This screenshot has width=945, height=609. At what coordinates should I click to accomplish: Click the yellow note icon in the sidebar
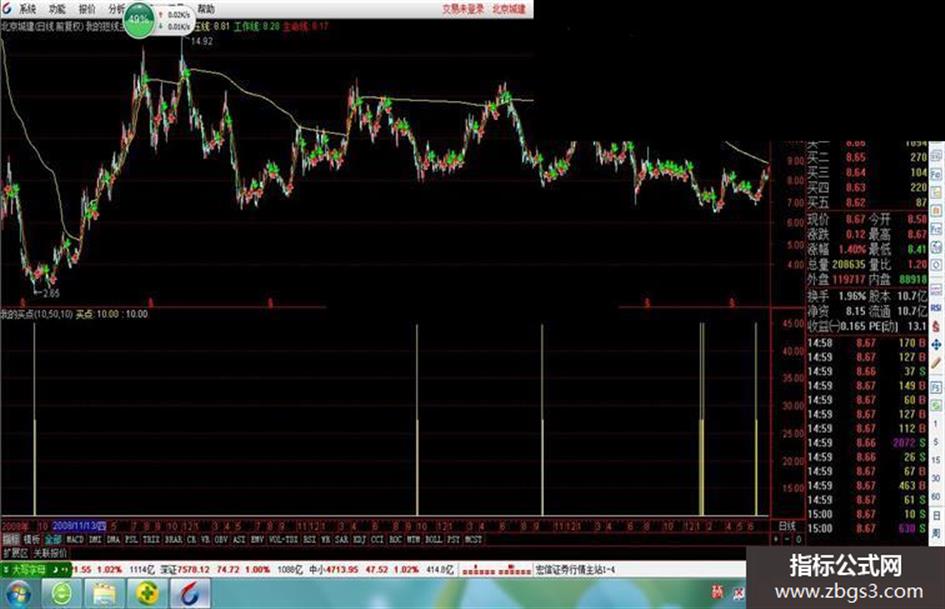[x=937, y=191]
